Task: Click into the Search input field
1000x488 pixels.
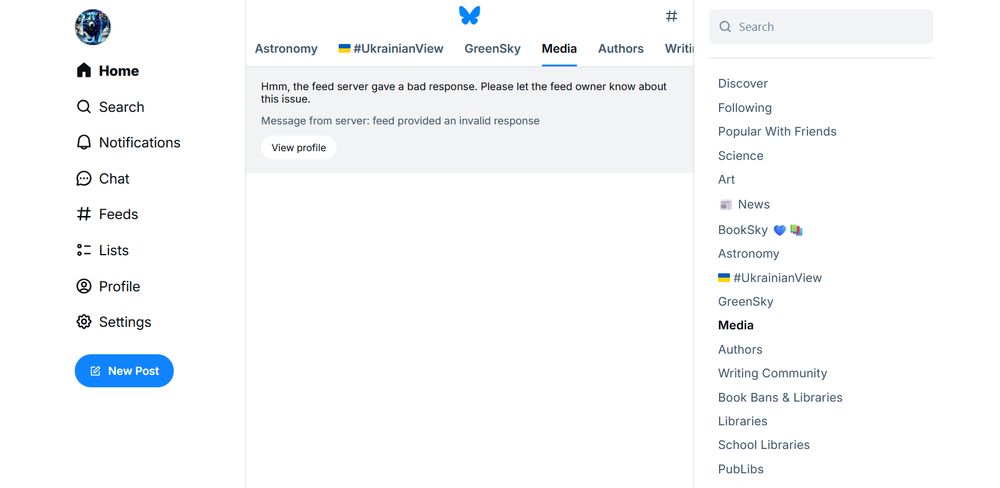Action: [x=821, y=27]
